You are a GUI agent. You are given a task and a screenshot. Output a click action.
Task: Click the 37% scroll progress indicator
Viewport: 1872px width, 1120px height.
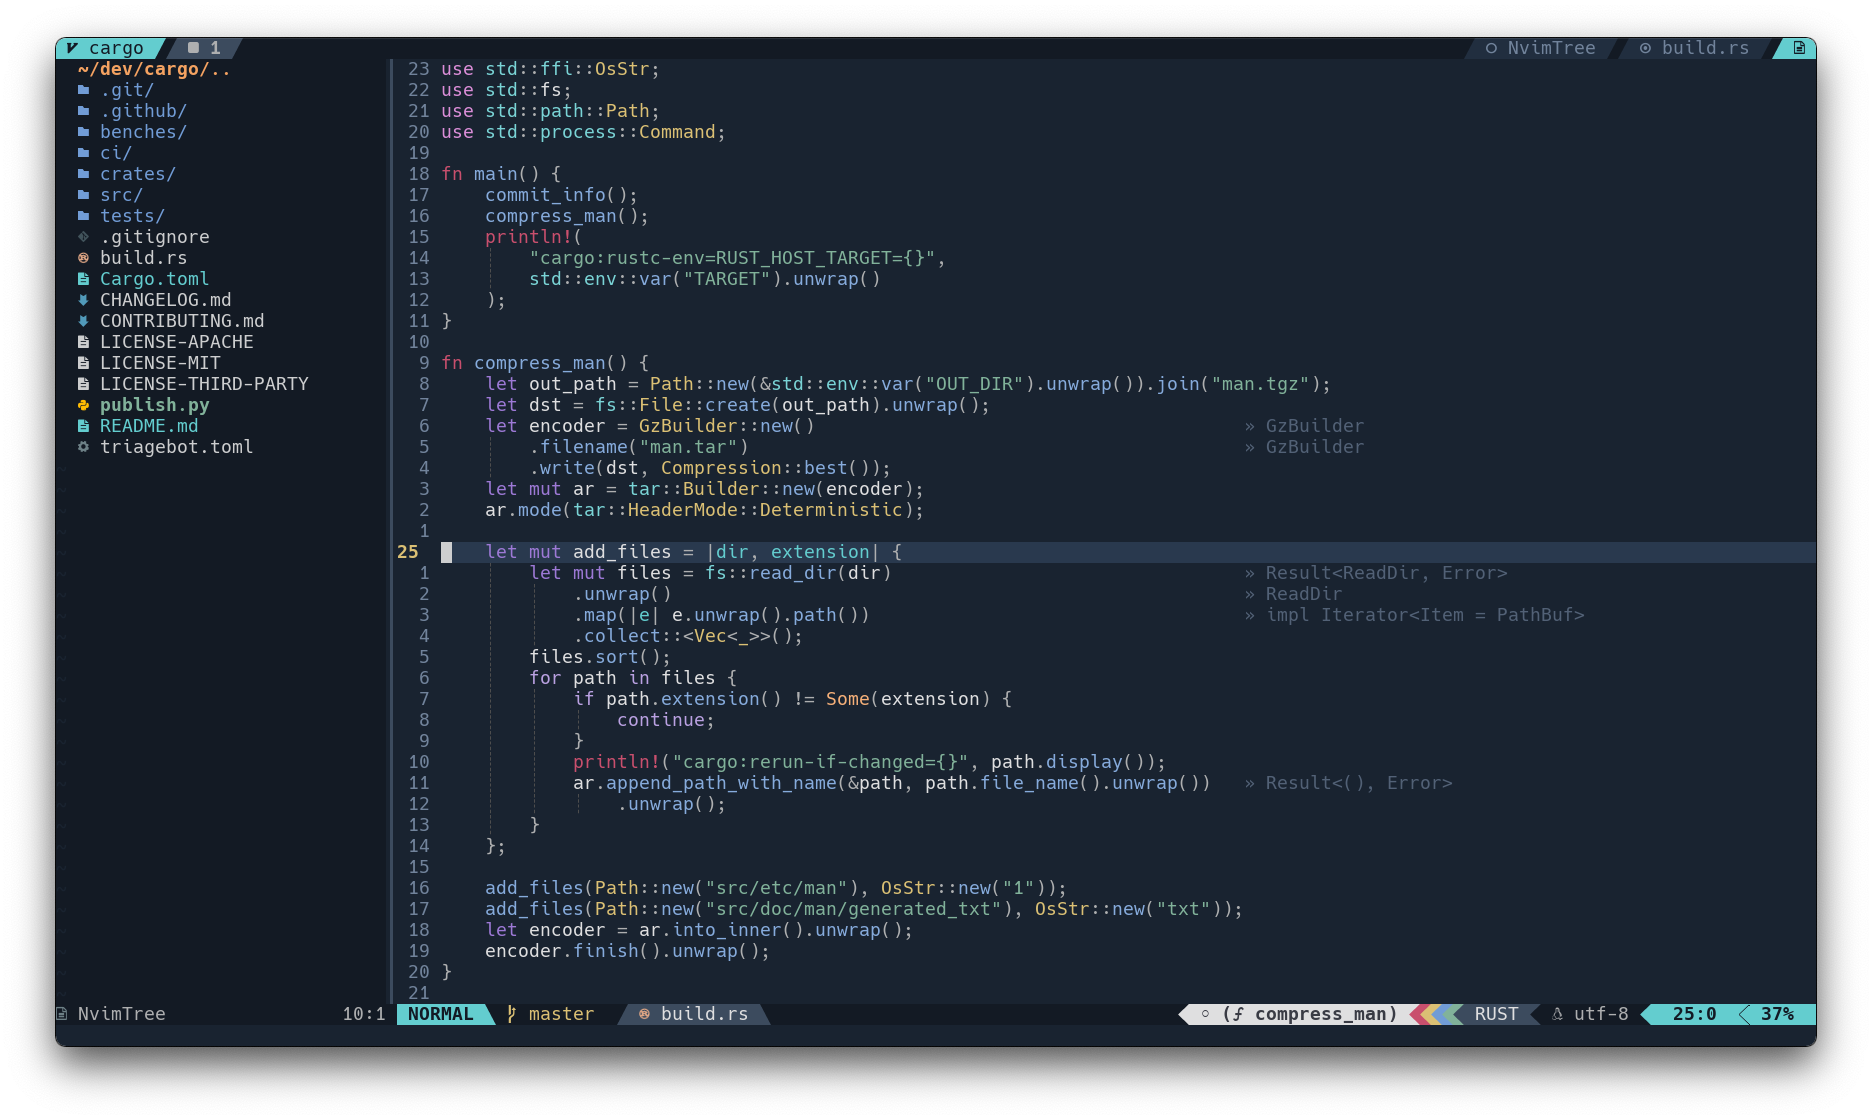(1778, 1013)
